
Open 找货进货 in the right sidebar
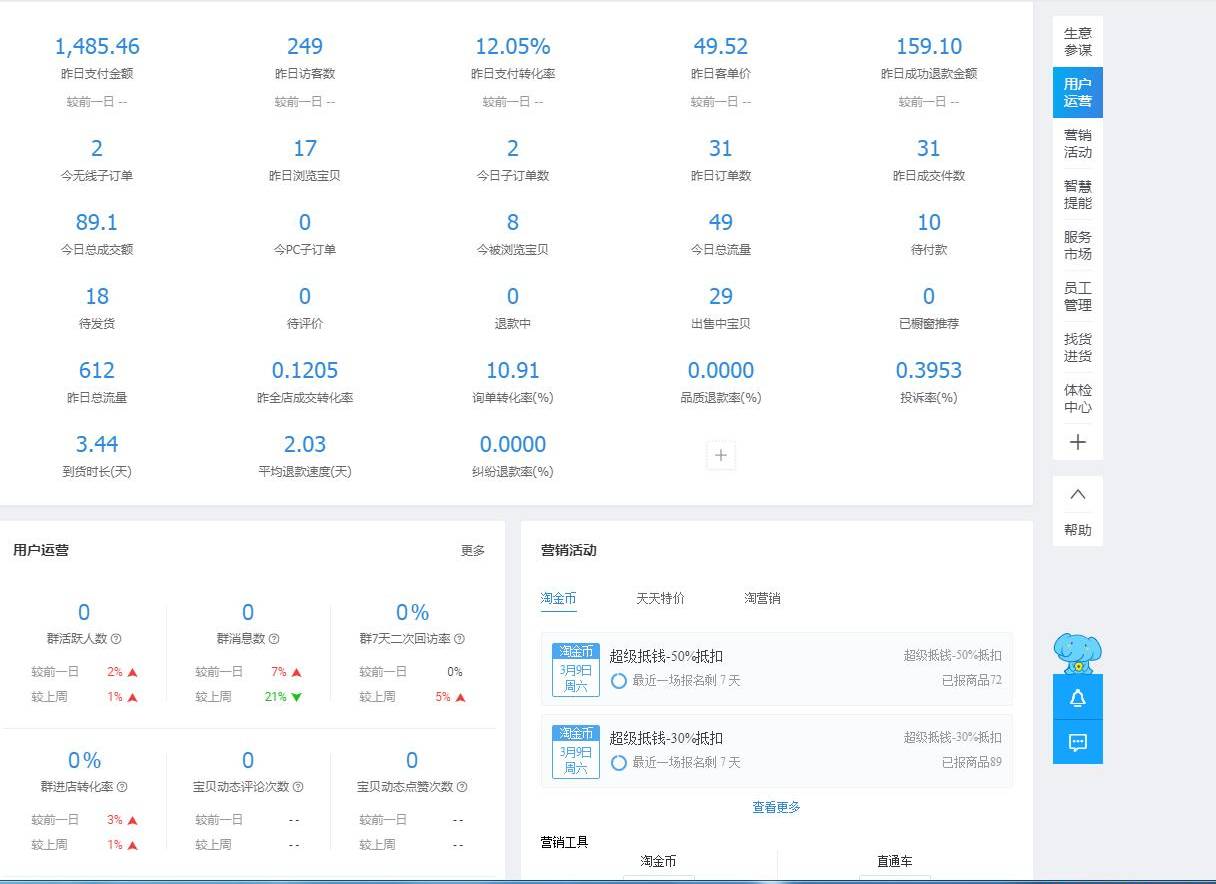1078,347
